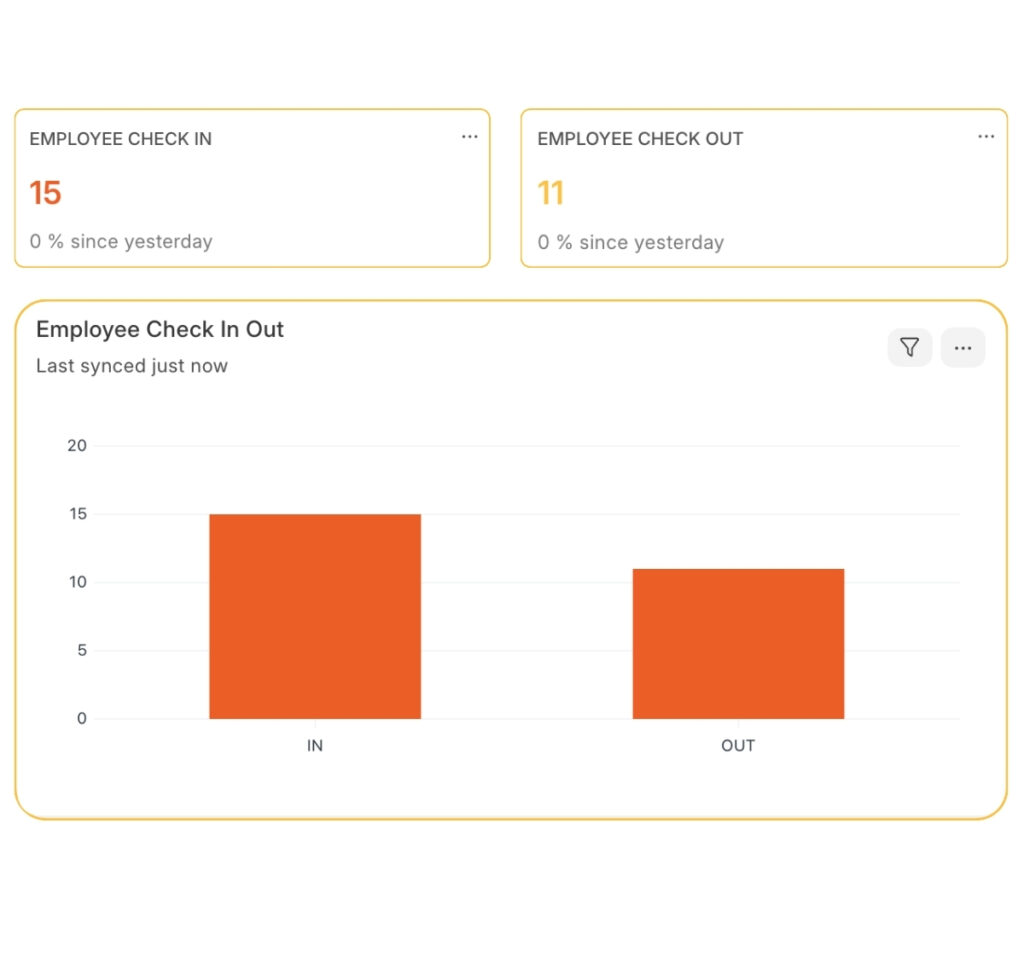Click the three-dot icon next to the filter button
Image resolution: width=1024 pixels, height=957 pixels.
(x=963, y=347)
